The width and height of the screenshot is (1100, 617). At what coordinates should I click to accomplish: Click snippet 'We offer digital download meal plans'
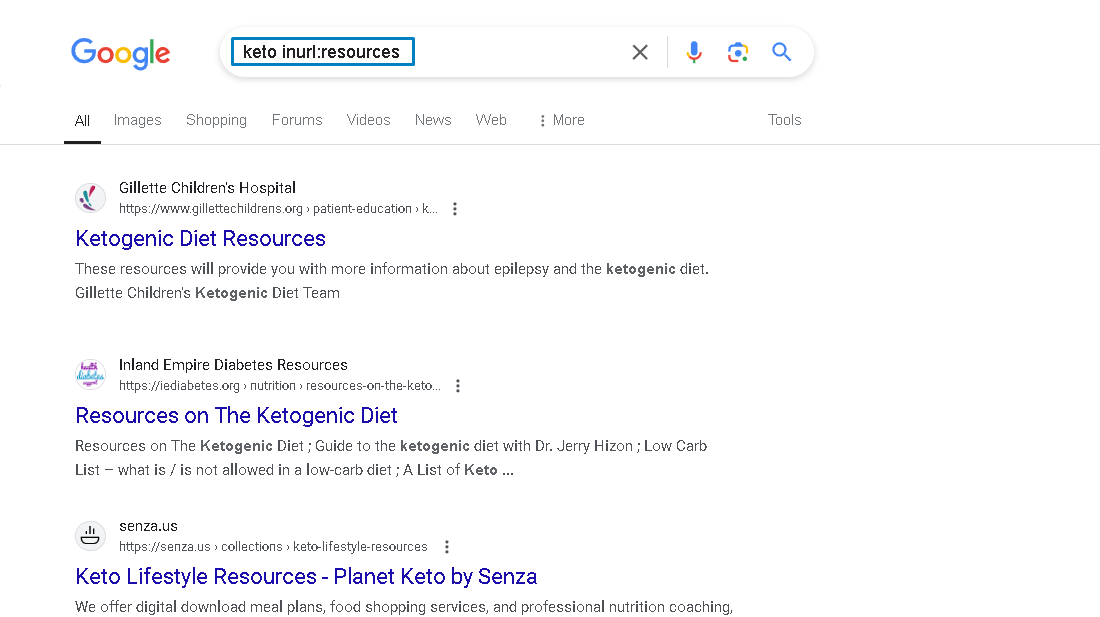tap(403, 606)
